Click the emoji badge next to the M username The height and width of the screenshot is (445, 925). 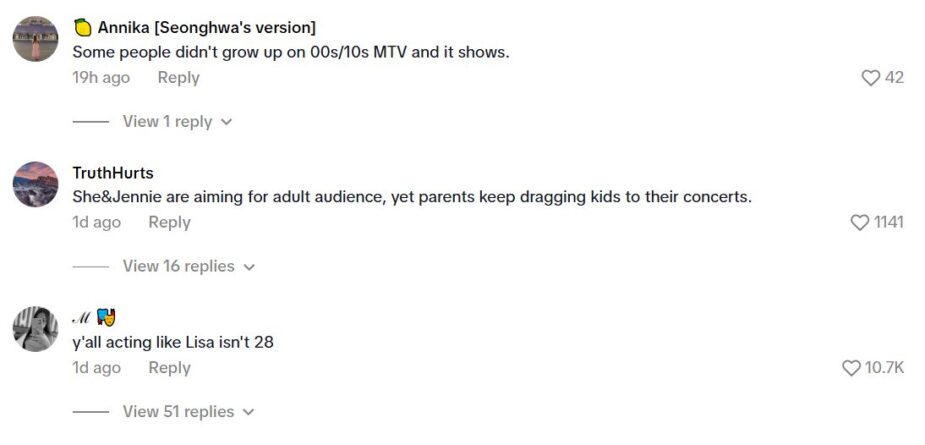pos(107,318)
